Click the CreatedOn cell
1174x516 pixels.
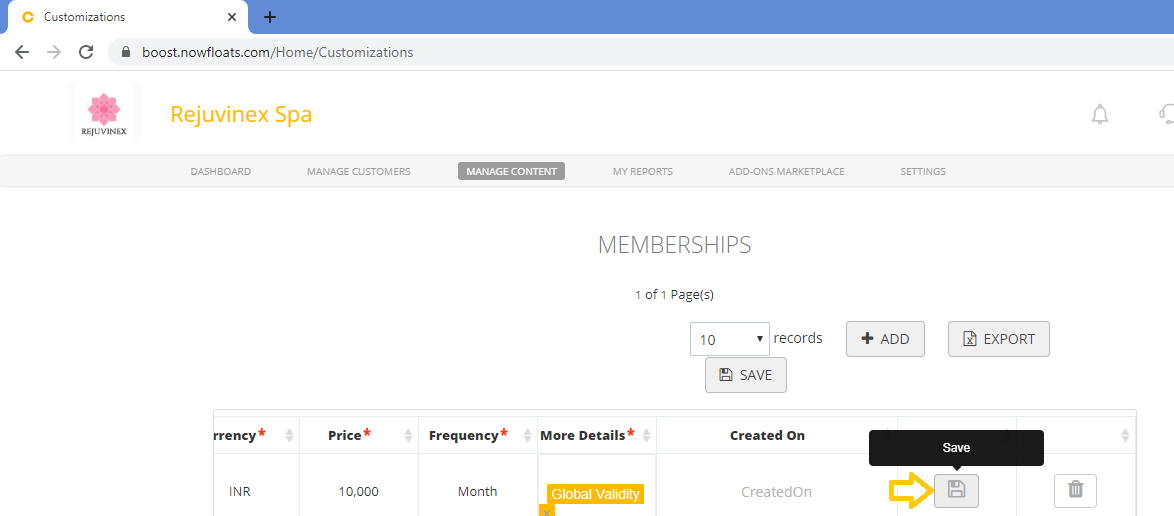(776, 492)
